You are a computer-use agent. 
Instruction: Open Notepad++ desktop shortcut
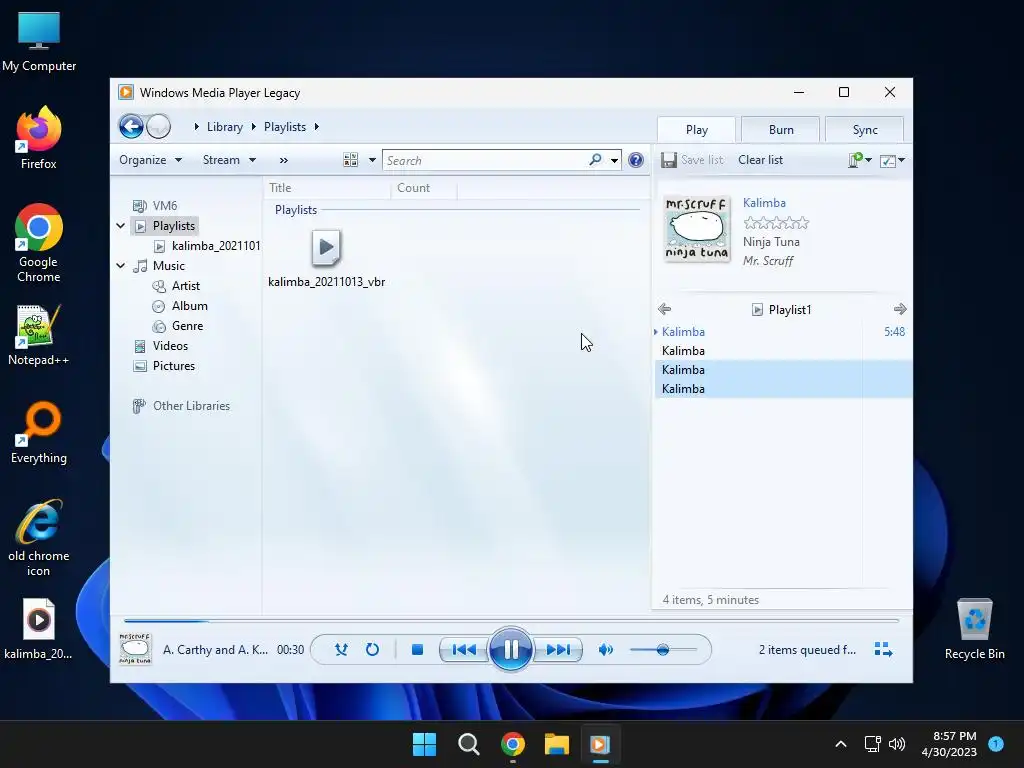coord(39,335)
